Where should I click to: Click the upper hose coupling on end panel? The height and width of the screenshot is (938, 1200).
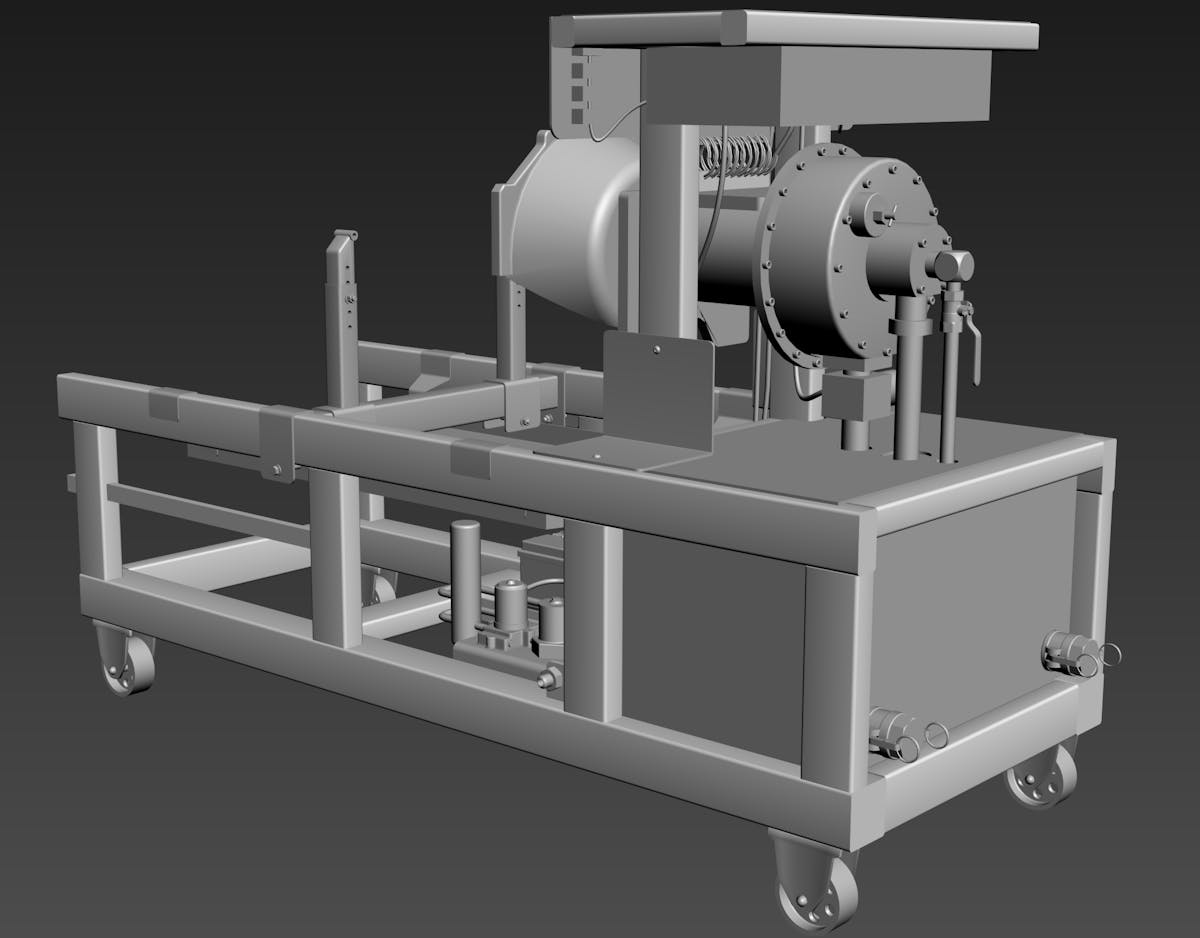[x=1070, y=652]
